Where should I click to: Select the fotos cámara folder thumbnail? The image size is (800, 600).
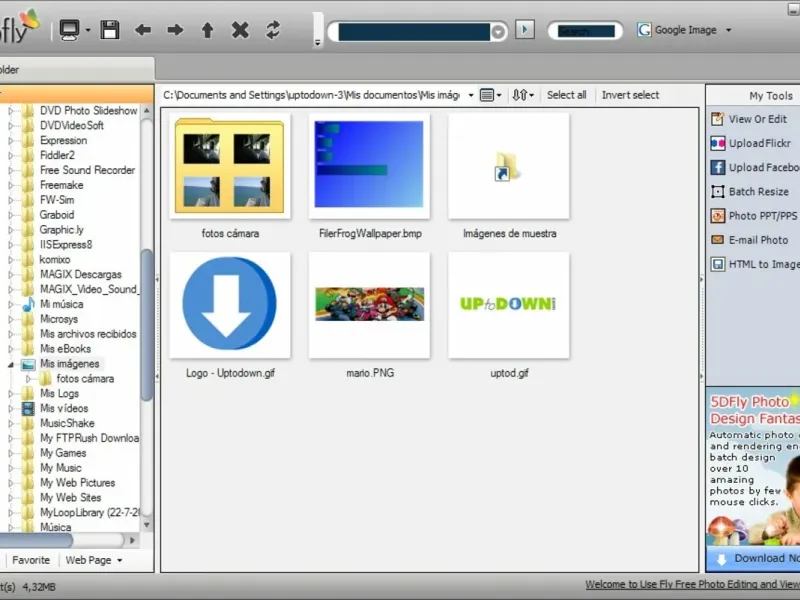pos(230,166)
